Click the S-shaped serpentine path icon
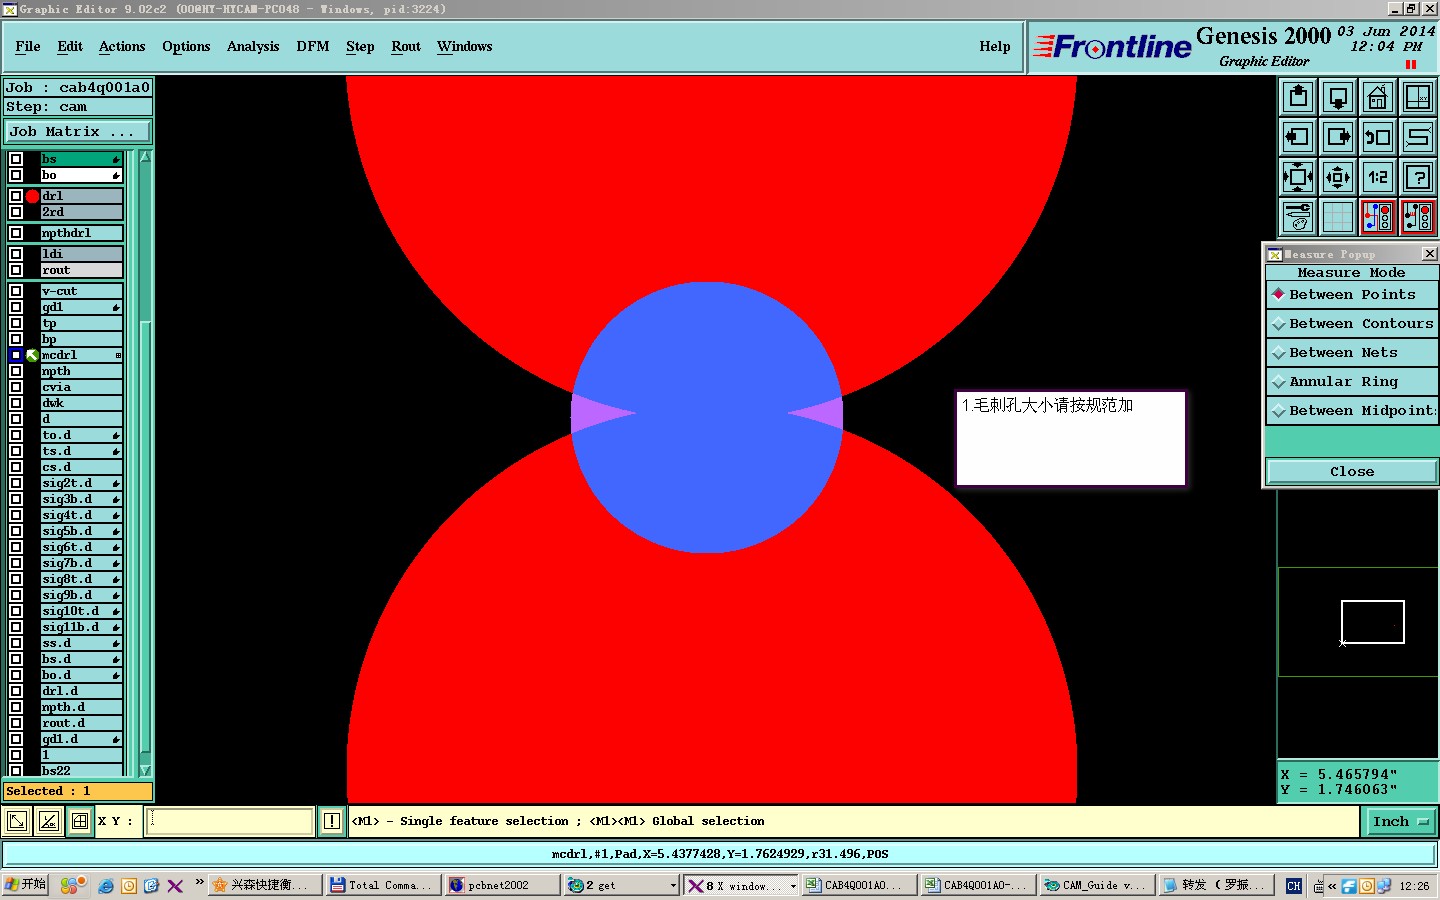Viewport: 1440px width, 900px height. coord(1418,137)
